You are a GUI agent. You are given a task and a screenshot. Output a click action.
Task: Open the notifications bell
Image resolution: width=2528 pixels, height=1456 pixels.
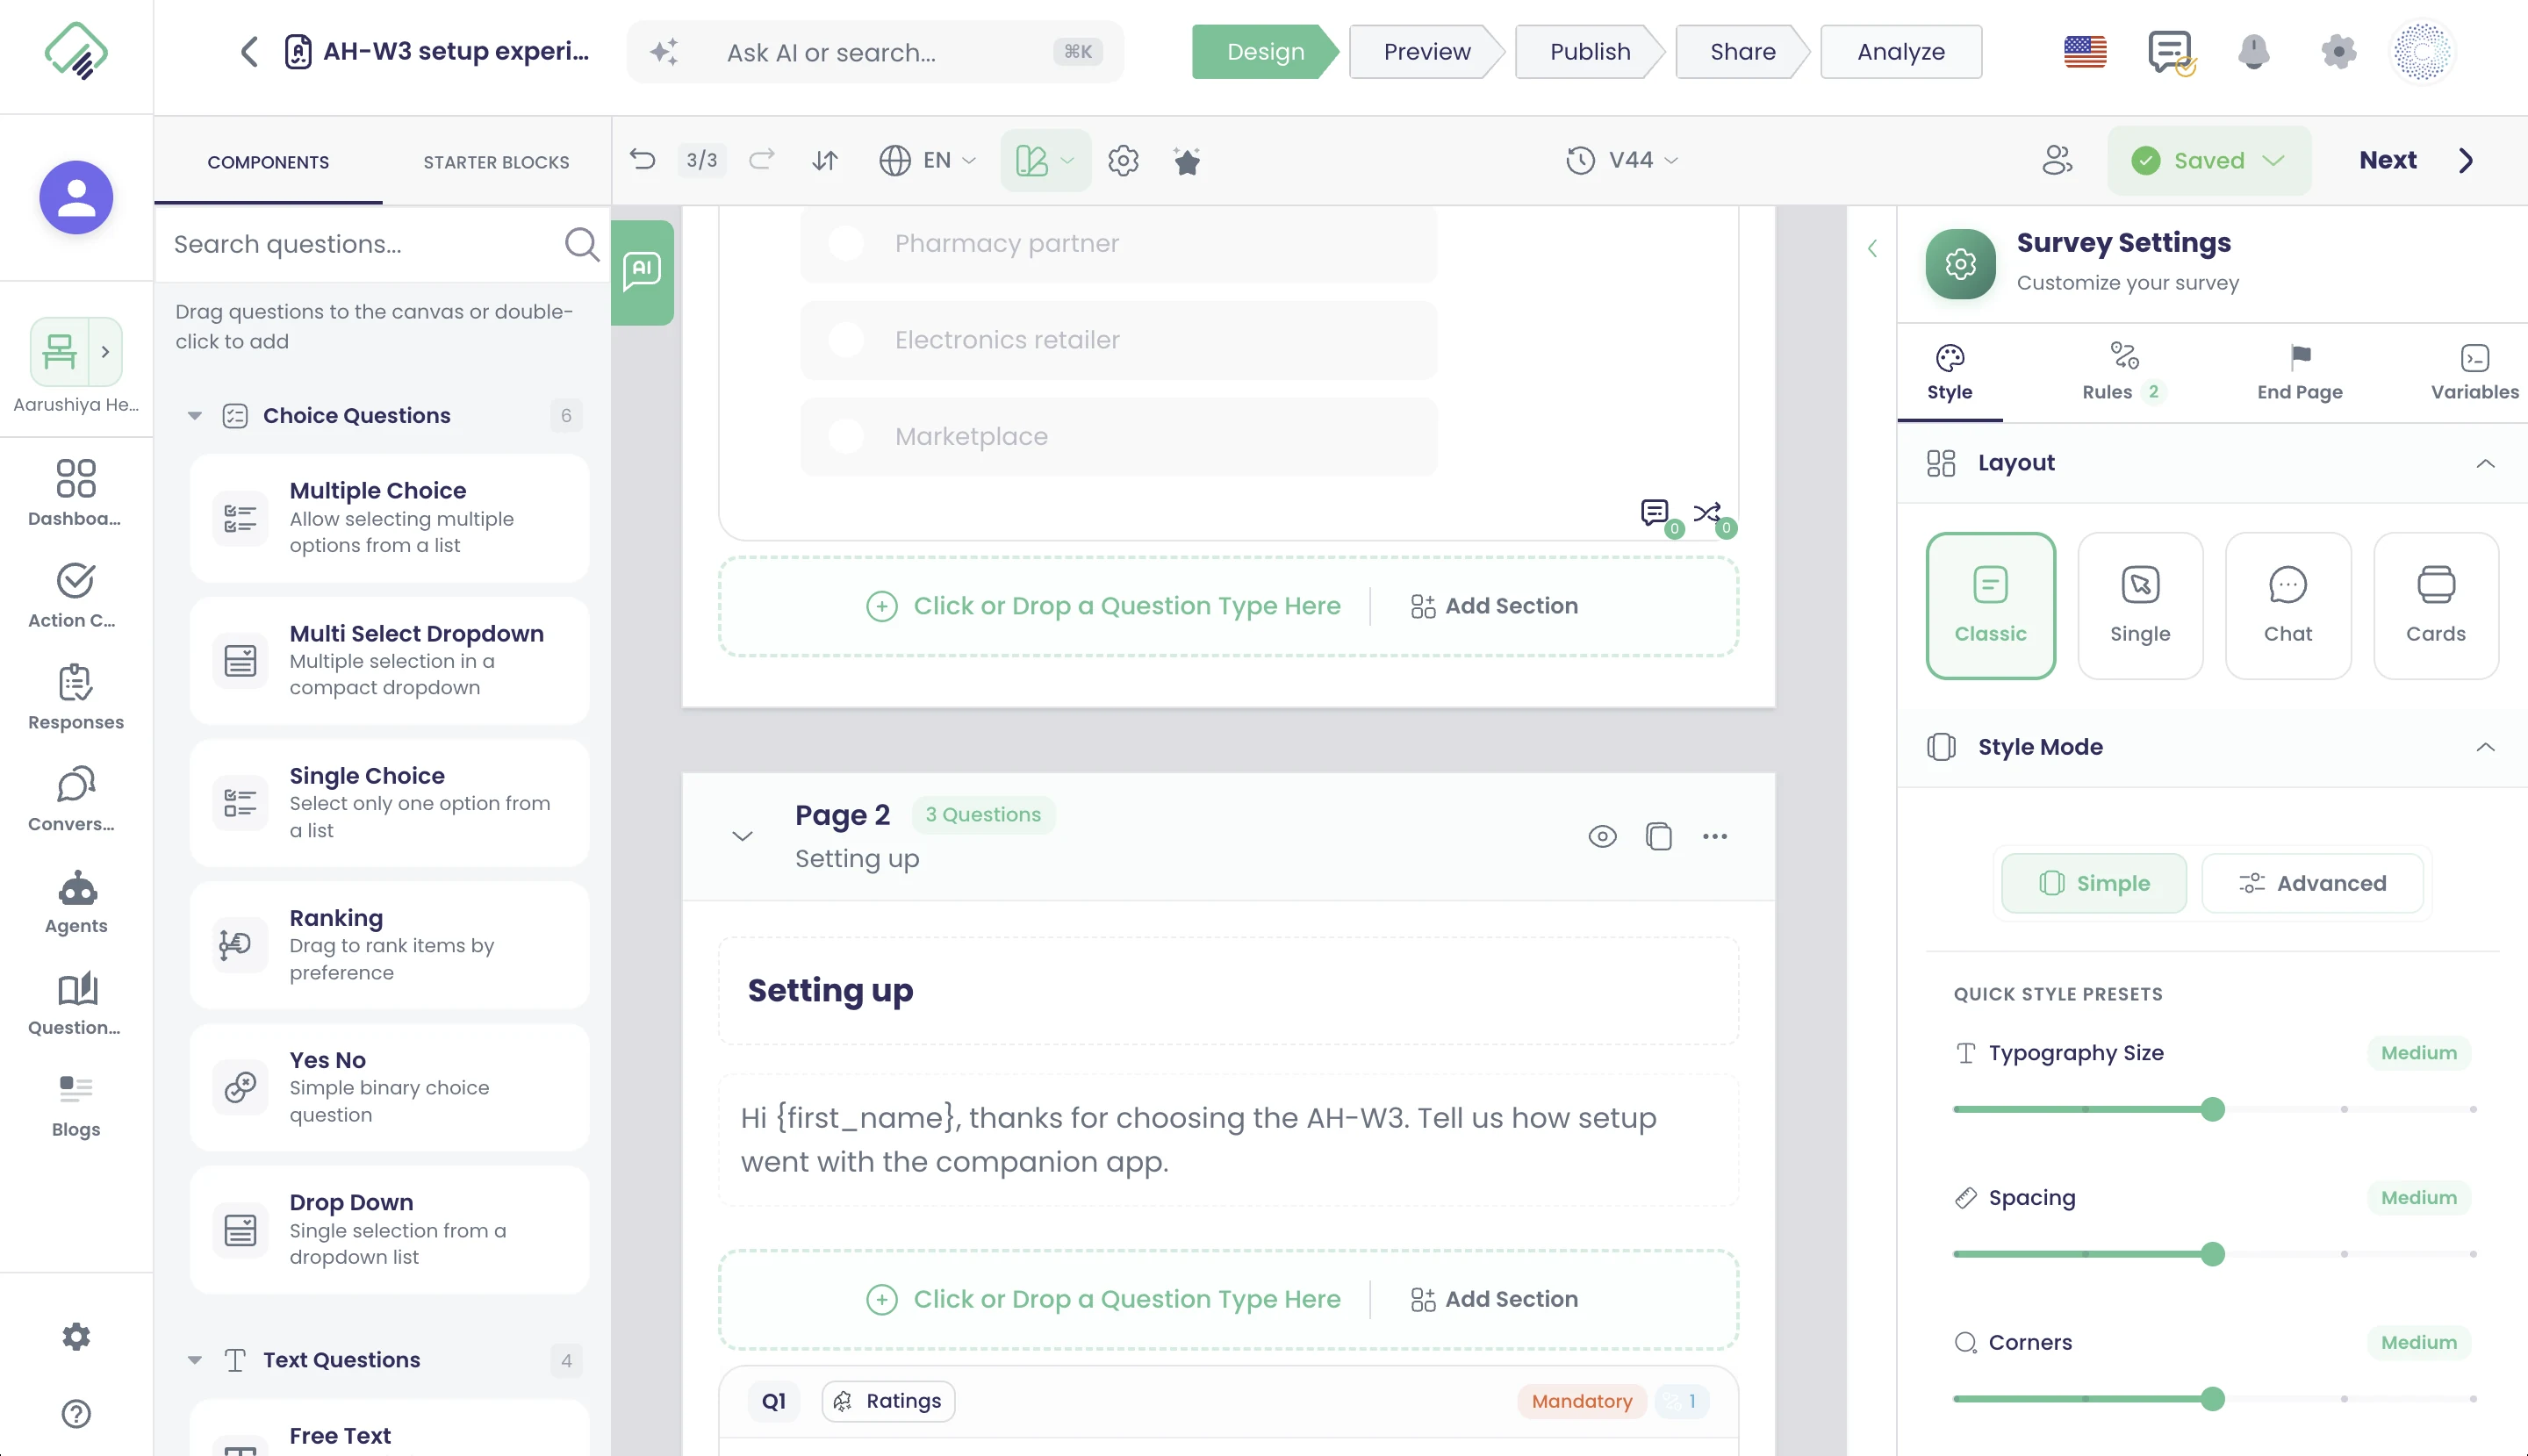pos(2253,51)
